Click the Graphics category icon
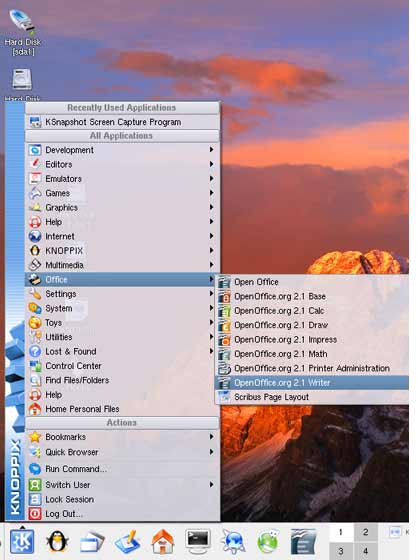The height and width of the screenshot is (560, 420). (x=35, y=208)
